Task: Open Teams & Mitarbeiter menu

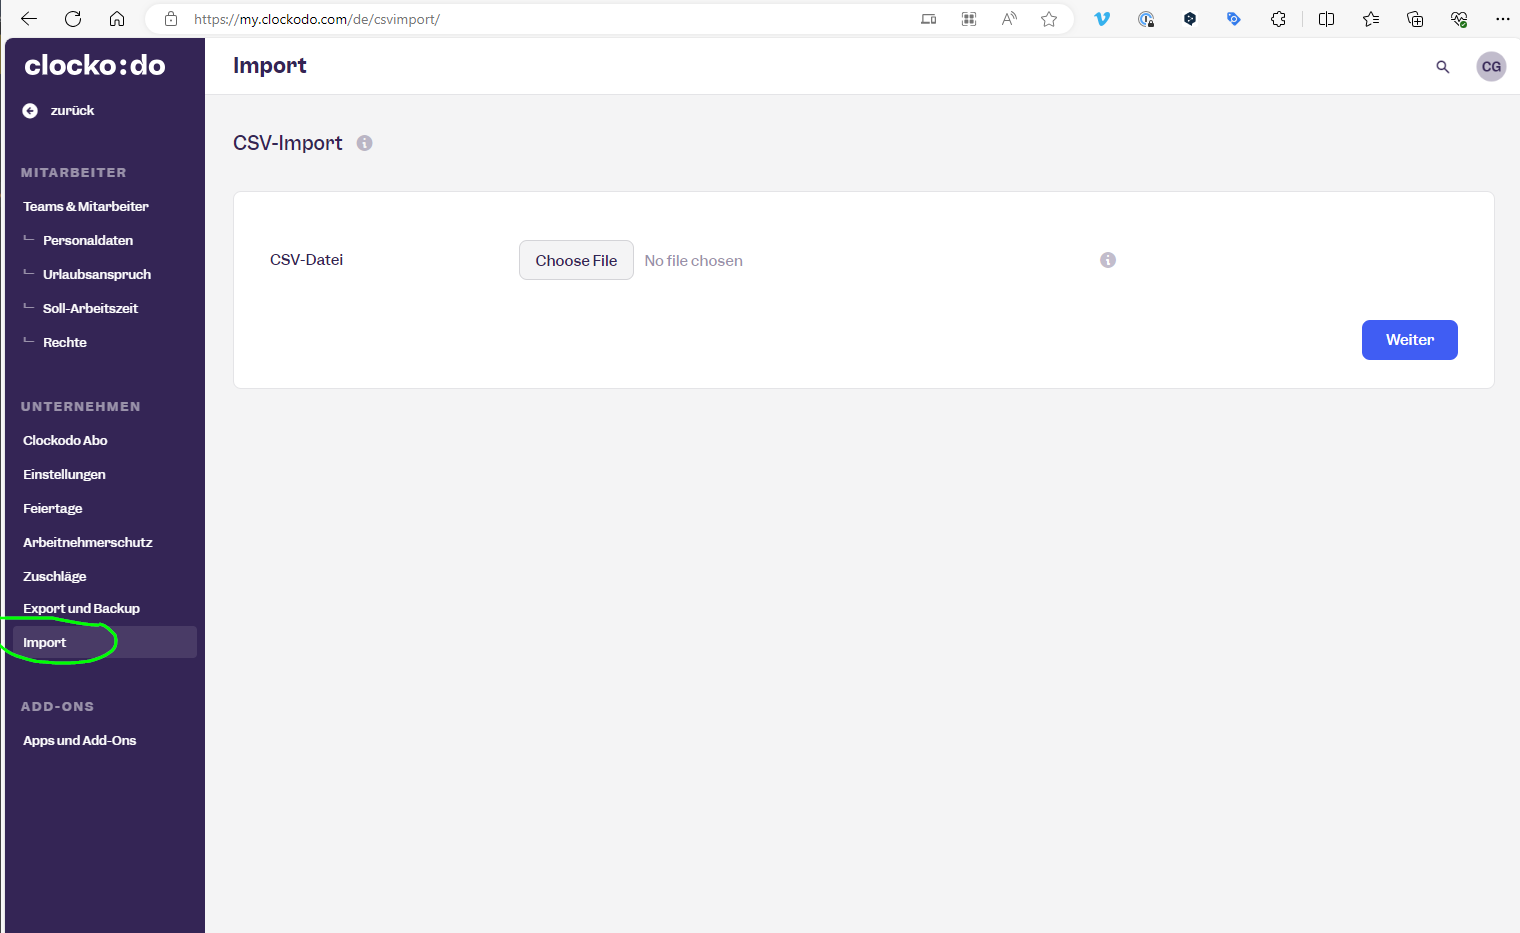Action: pos(86,206)
